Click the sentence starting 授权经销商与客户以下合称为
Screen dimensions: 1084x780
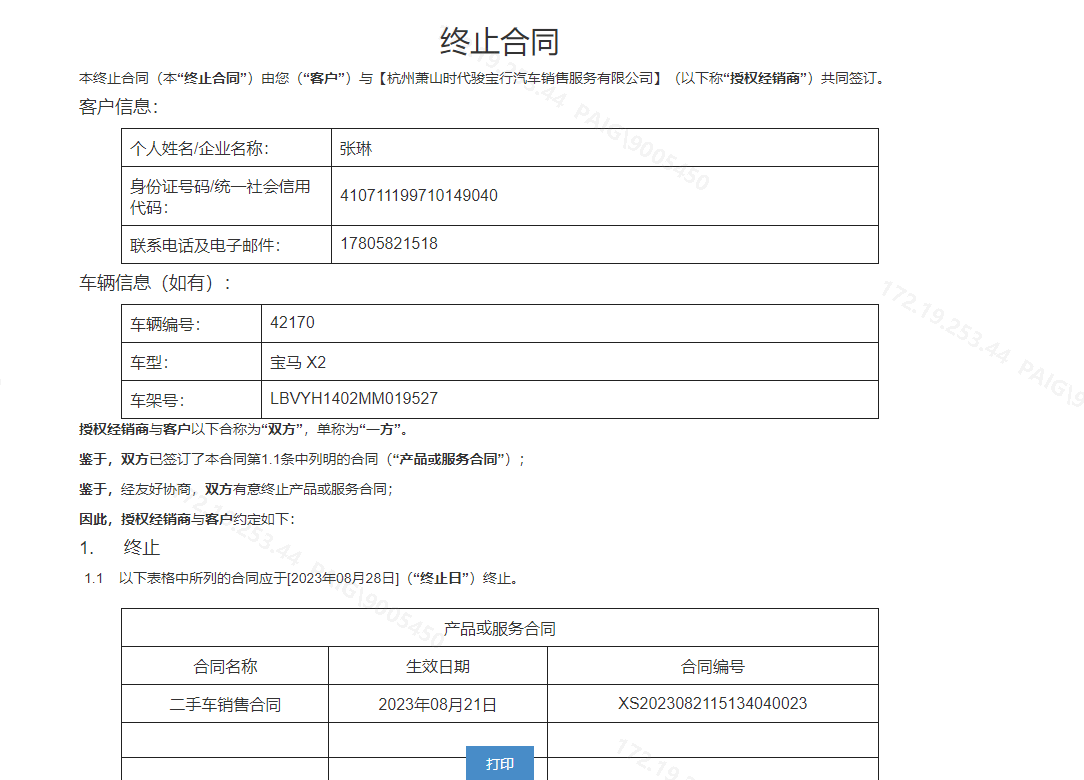[x=244, y=429]
